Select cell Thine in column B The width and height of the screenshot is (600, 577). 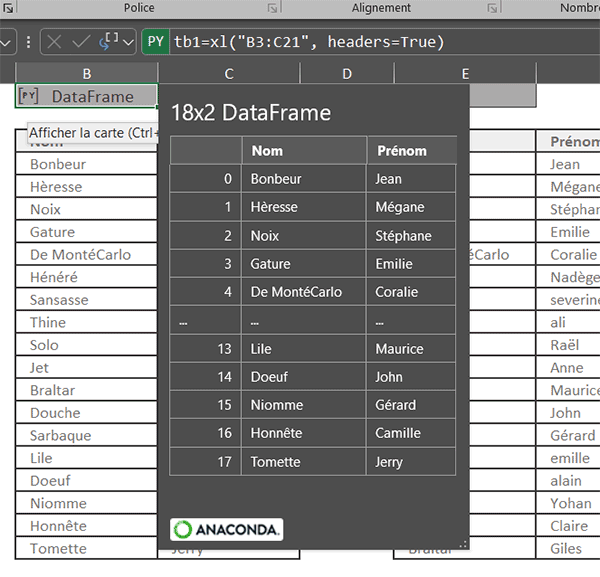86,322
